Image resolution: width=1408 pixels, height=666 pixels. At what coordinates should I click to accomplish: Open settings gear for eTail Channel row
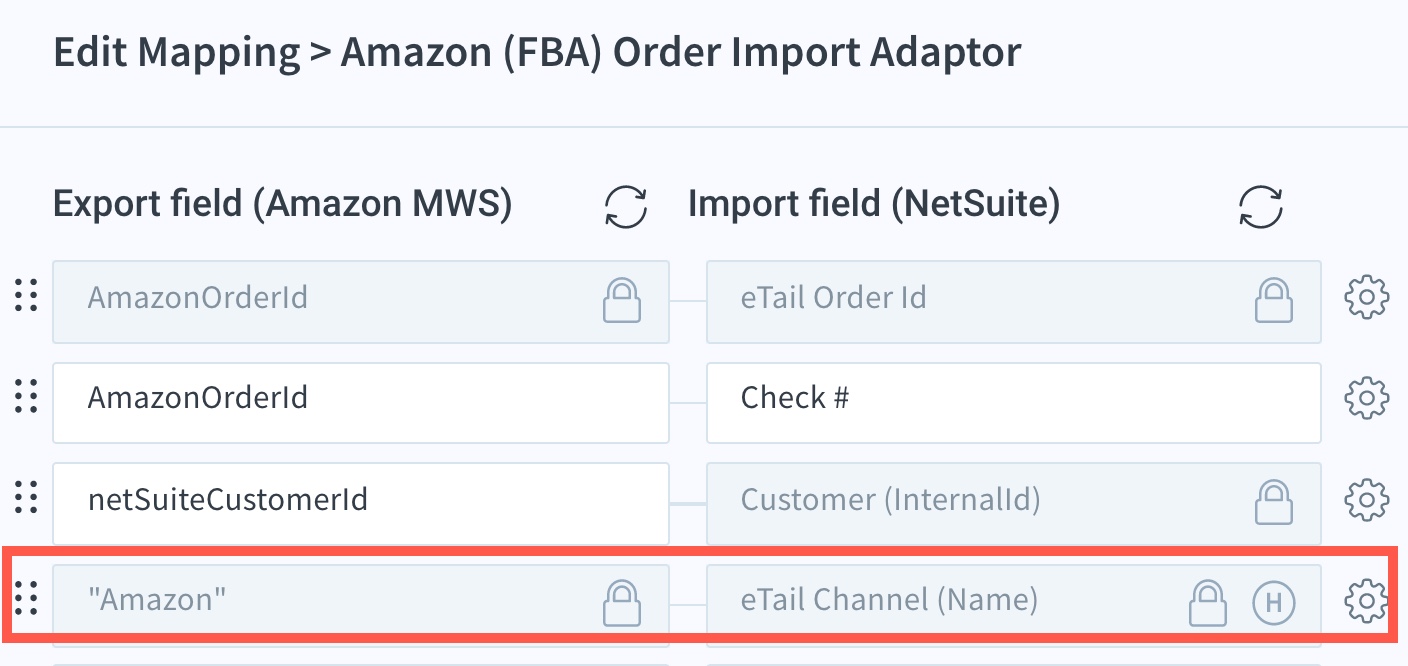pyautogui.click(x=1366, y=600)
